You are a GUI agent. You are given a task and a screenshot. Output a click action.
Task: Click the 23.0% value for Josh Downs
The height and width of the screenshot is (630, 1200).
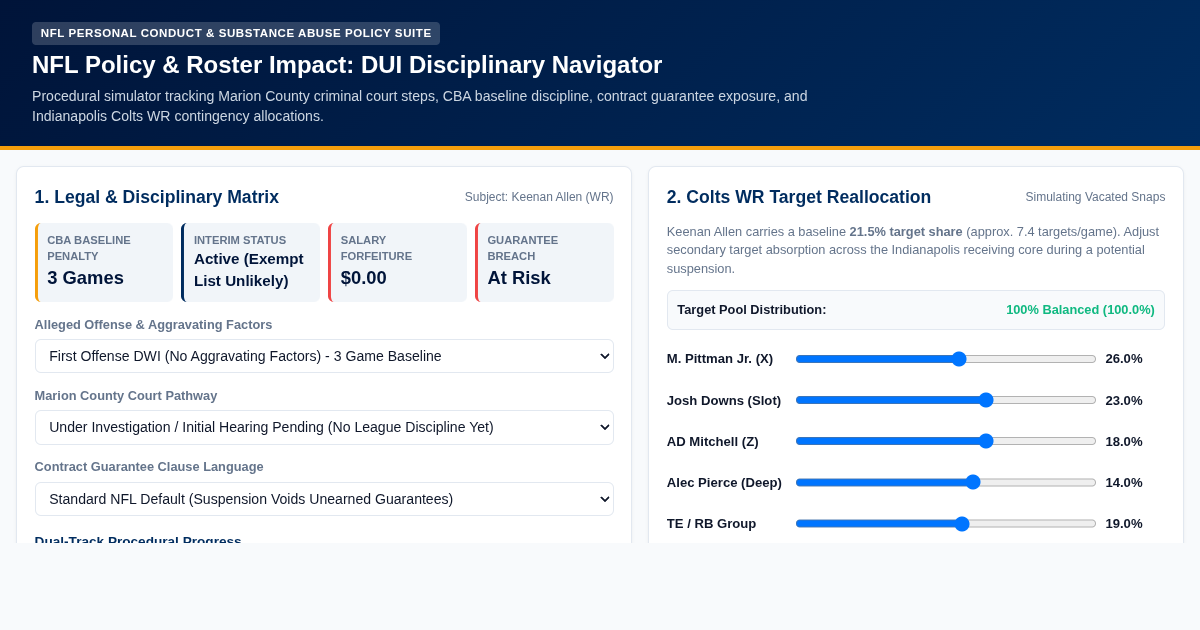tap(1124, 400)
